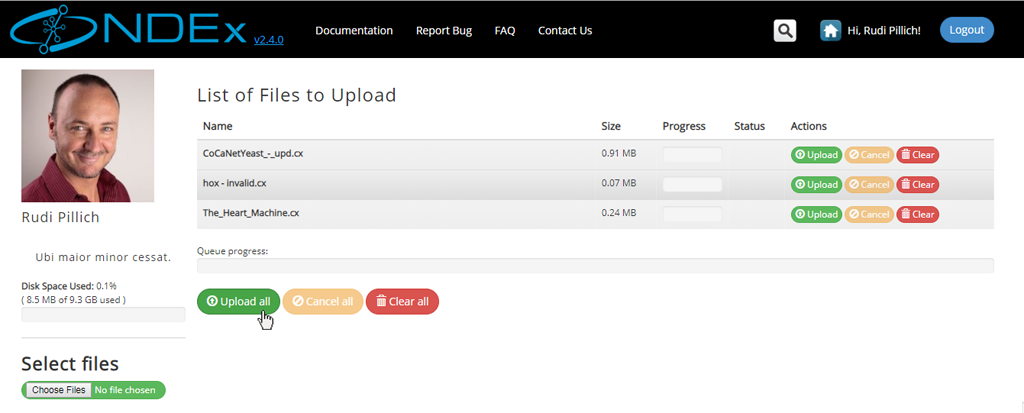Cancel The_Heart_Machine.cx upload
Screen dimensions: 1024x413
click(x=869, y=214)
